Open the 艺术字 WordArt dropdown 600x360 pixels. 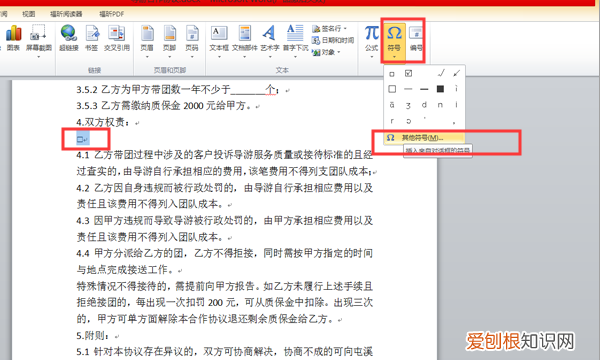(x=270, y=57)
